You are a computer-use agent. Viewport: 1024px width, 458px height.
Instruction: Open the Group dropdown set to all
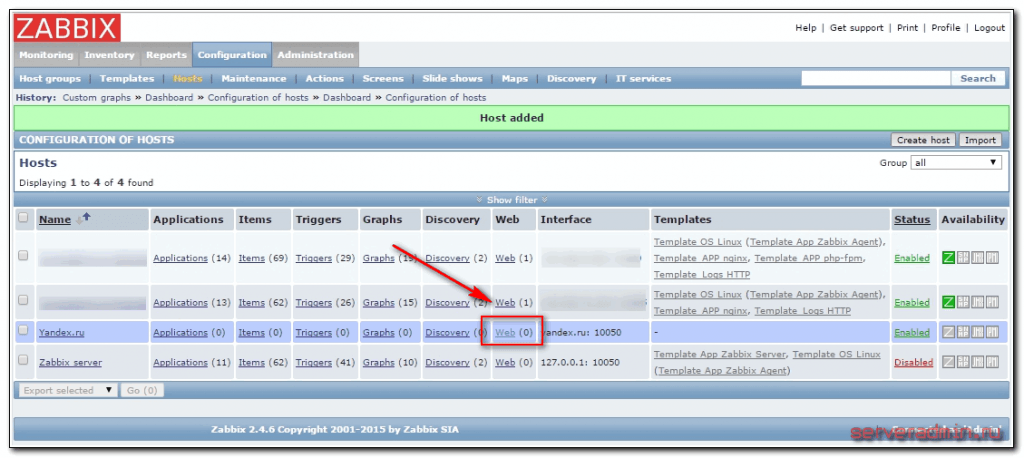point(956,162)
